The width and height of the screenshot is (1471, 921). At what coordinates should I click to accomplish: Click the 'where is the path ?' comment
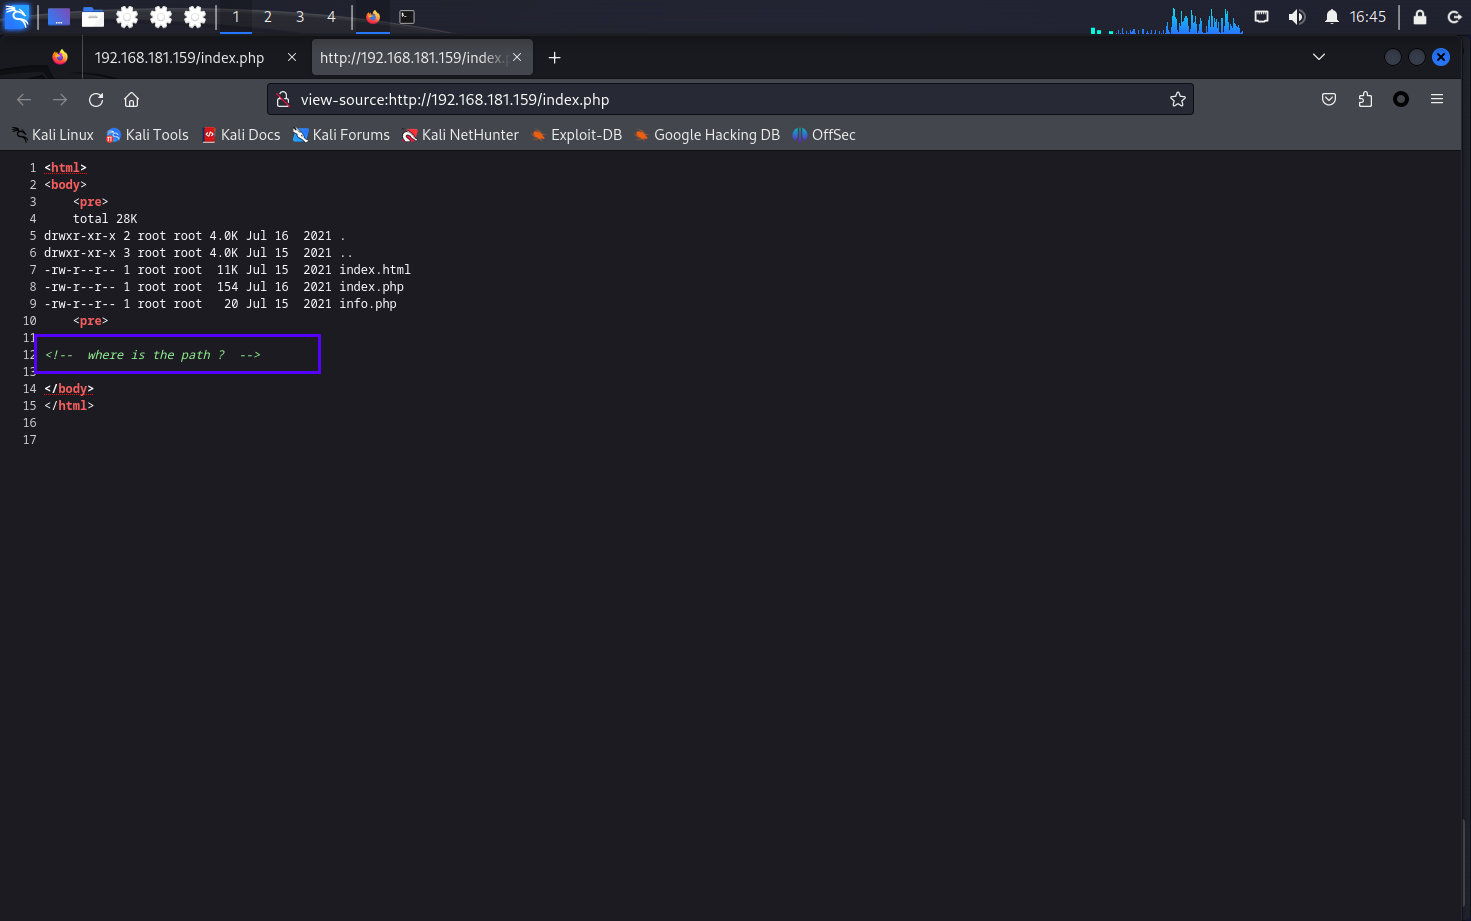(x=152, y=355)
